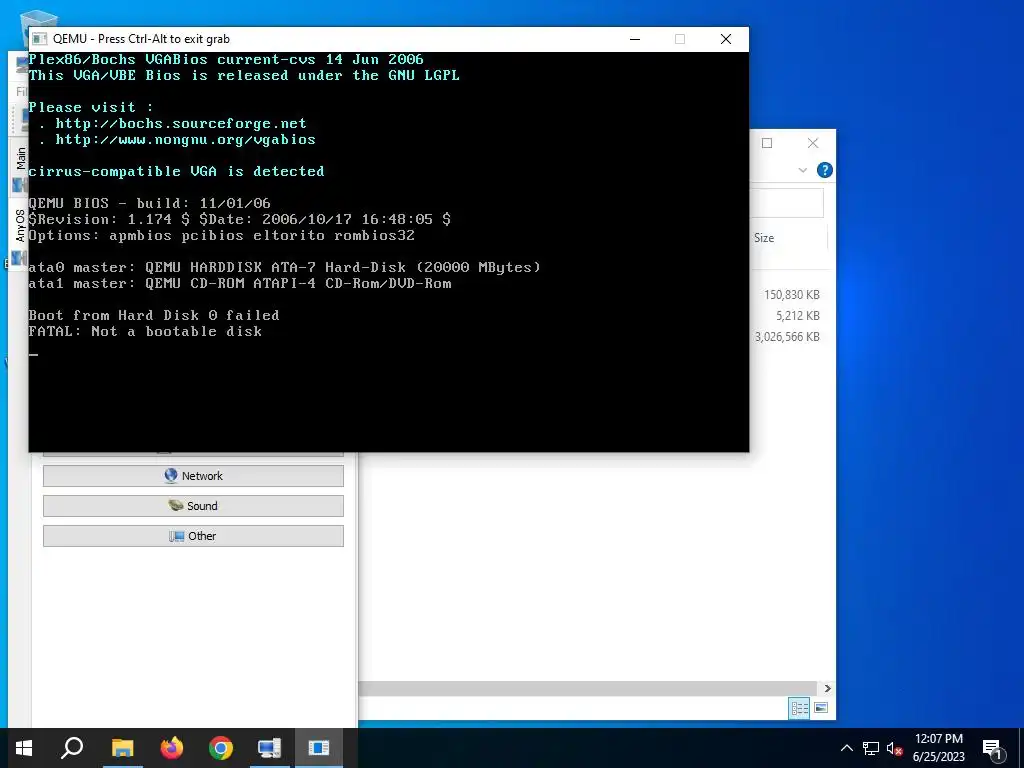Launch Firefox from the taskbar
This screenshot has height=768, width=1024.
click(172, 748)
